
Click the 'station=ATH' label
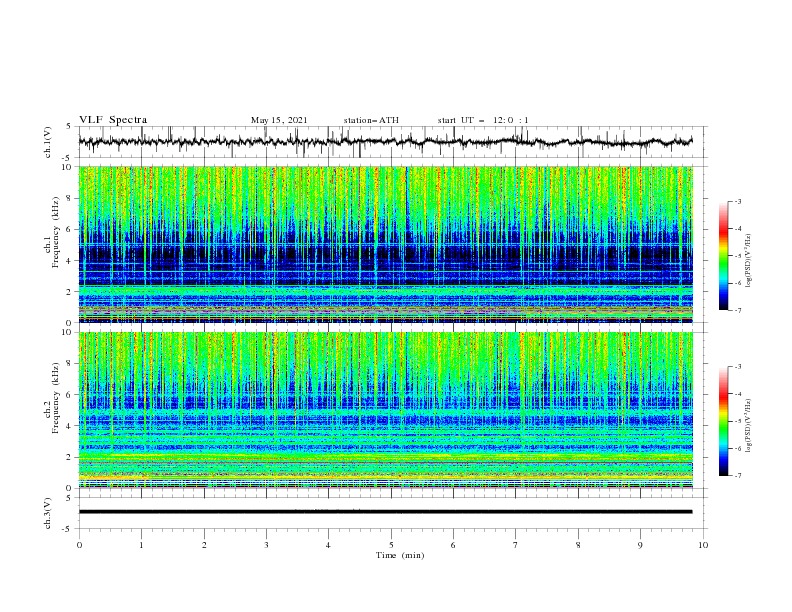[x=371, y=120]
